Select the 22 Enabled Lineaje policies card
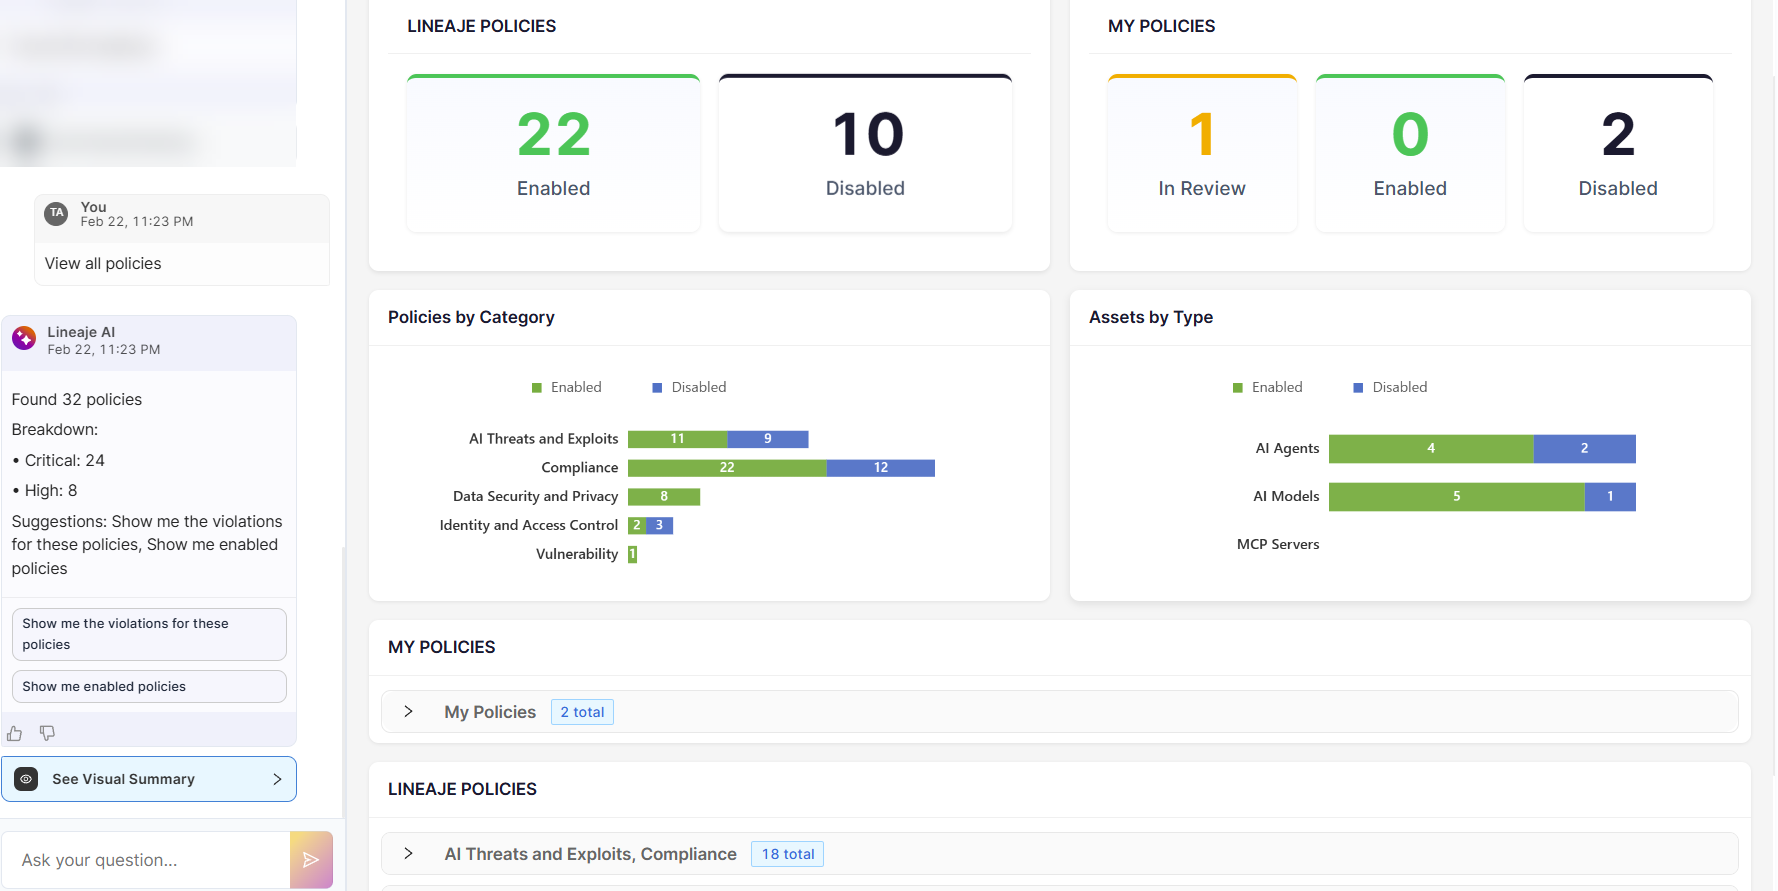Image resolution: width=1778 pixels, height=891 pixels. [553, 154]
